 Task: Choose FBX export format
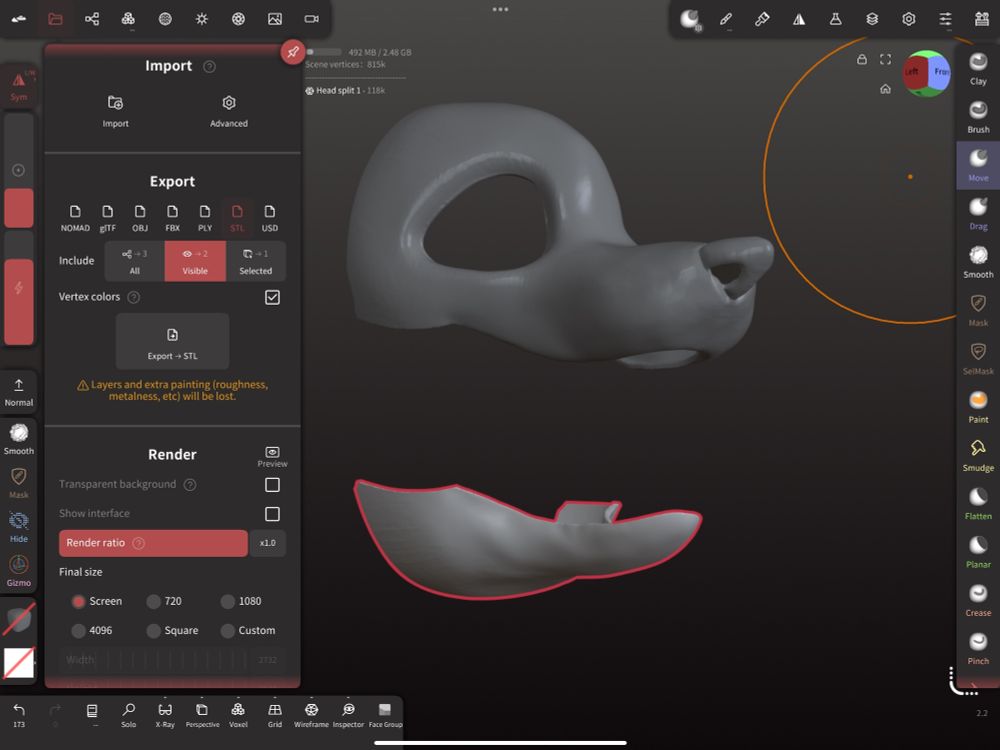point(172,218)
